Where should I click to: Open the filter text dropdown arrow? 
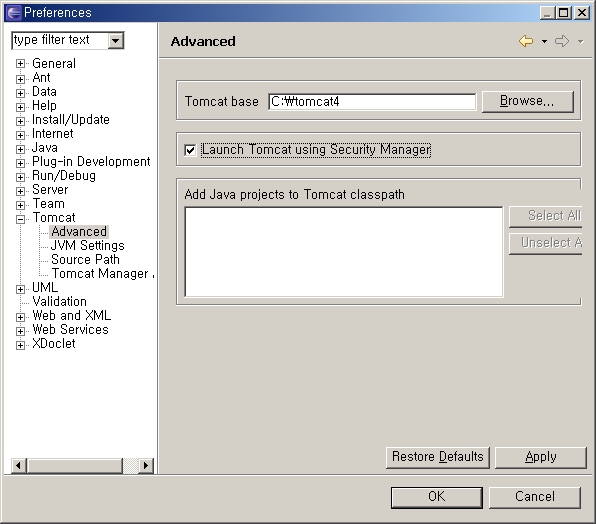click(116, 40)
